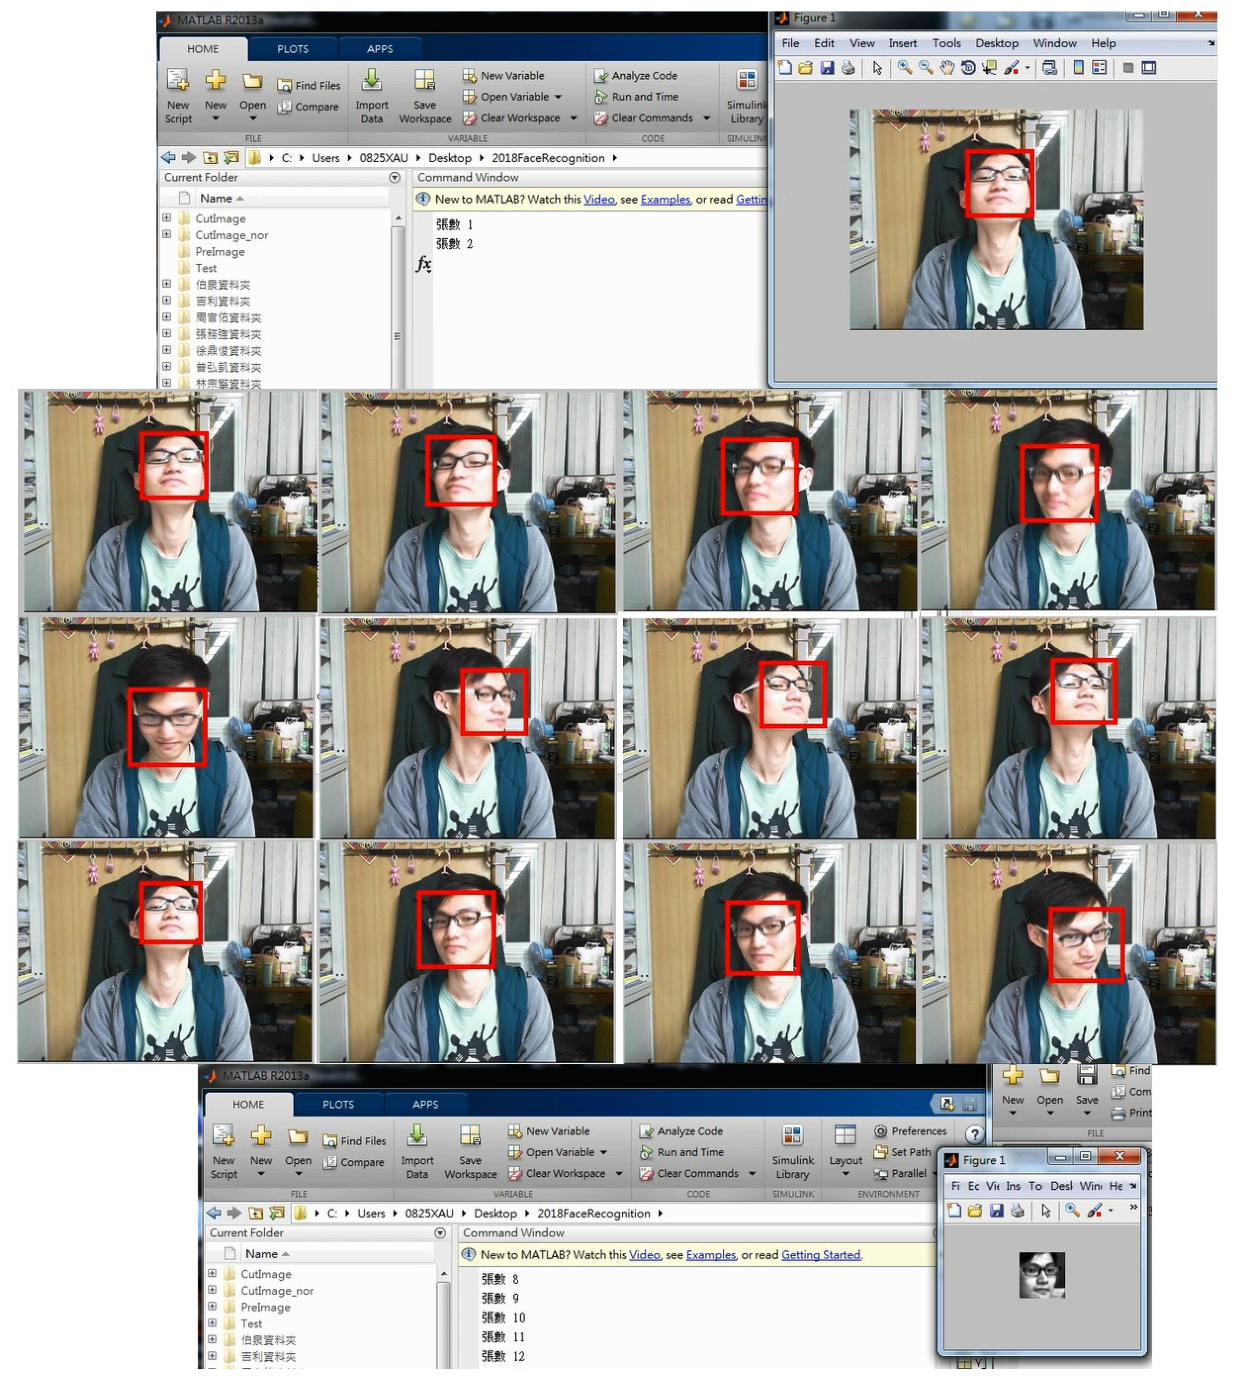
Task: Click Current Folder scrollbar in MATLAB window listing 張數 12
Action: tap(444, 1318)
